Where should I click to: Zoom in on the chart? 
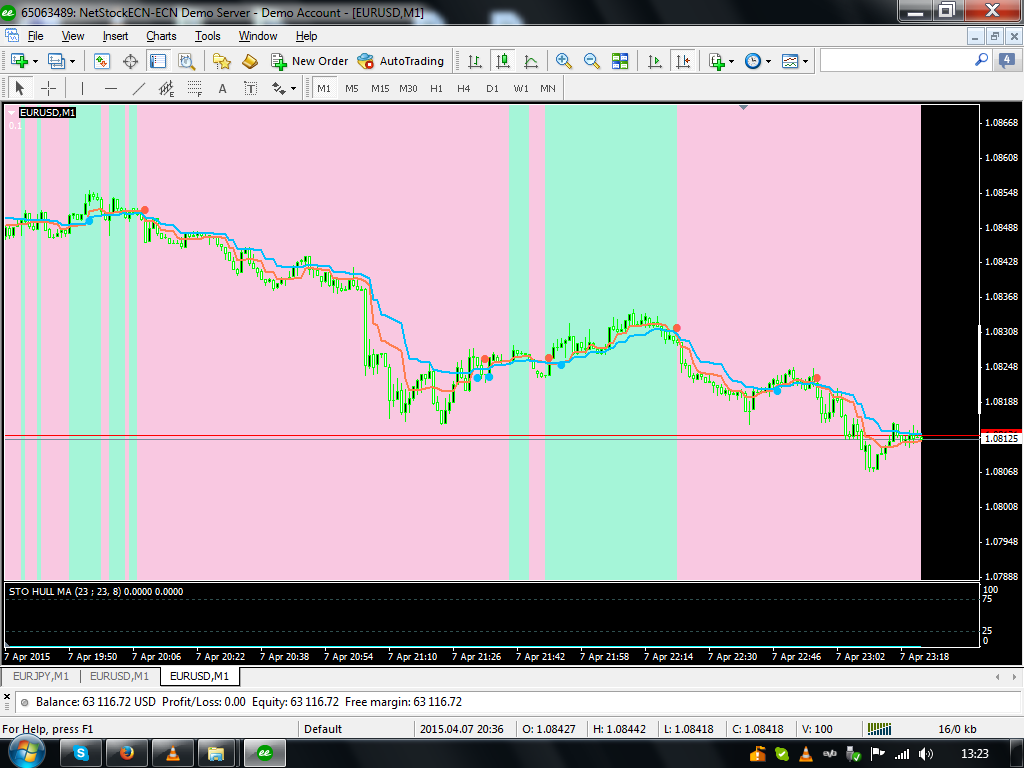(564, 61)
